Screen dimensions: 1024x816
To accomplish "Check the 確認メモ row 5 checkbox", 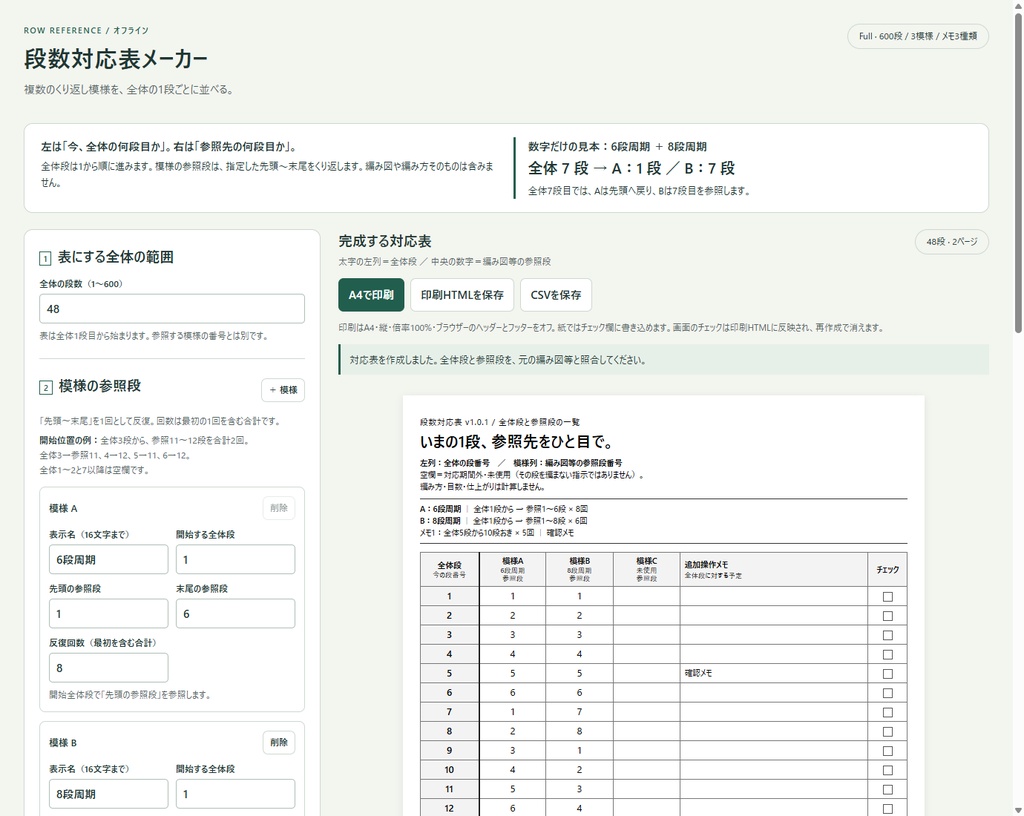I will pyautogui.click(x=888, y=674).
